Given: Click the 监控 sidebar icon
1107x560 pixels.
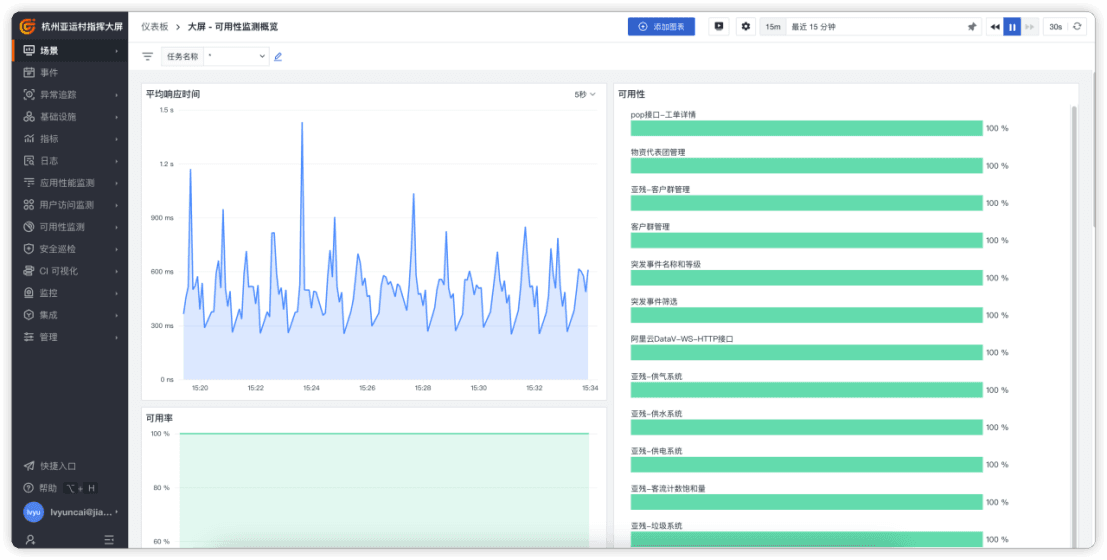Looking at the screenshot, I should click(29, 293).
